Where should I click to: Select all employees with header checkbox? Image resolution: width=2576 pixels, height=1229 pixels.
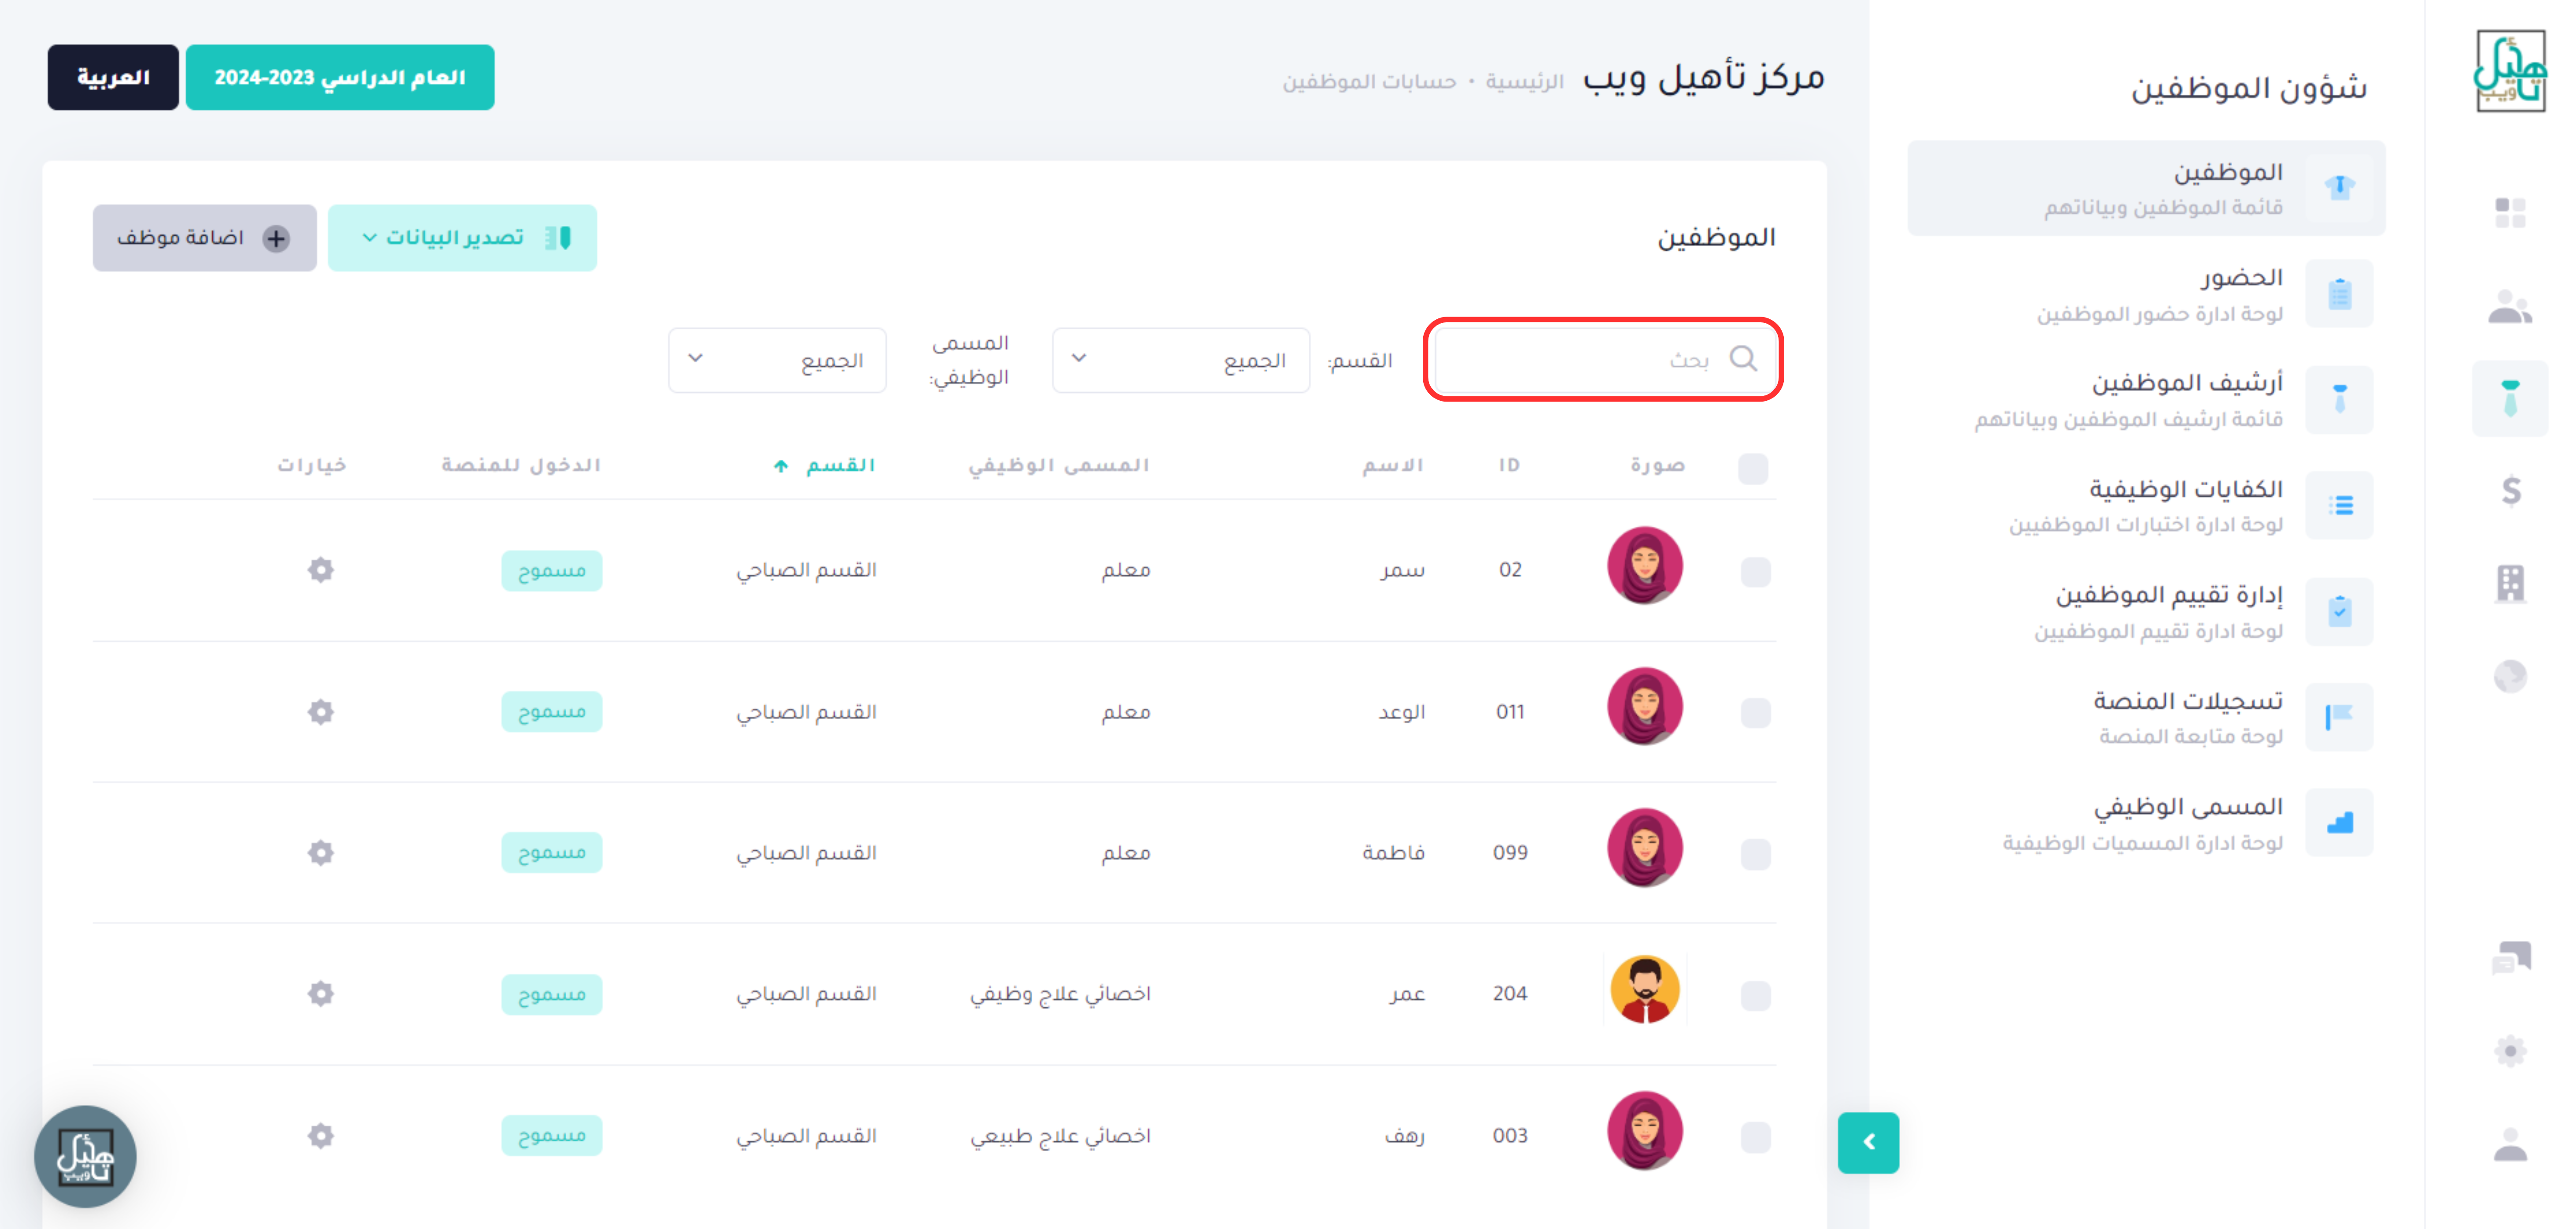point(1753,468)
